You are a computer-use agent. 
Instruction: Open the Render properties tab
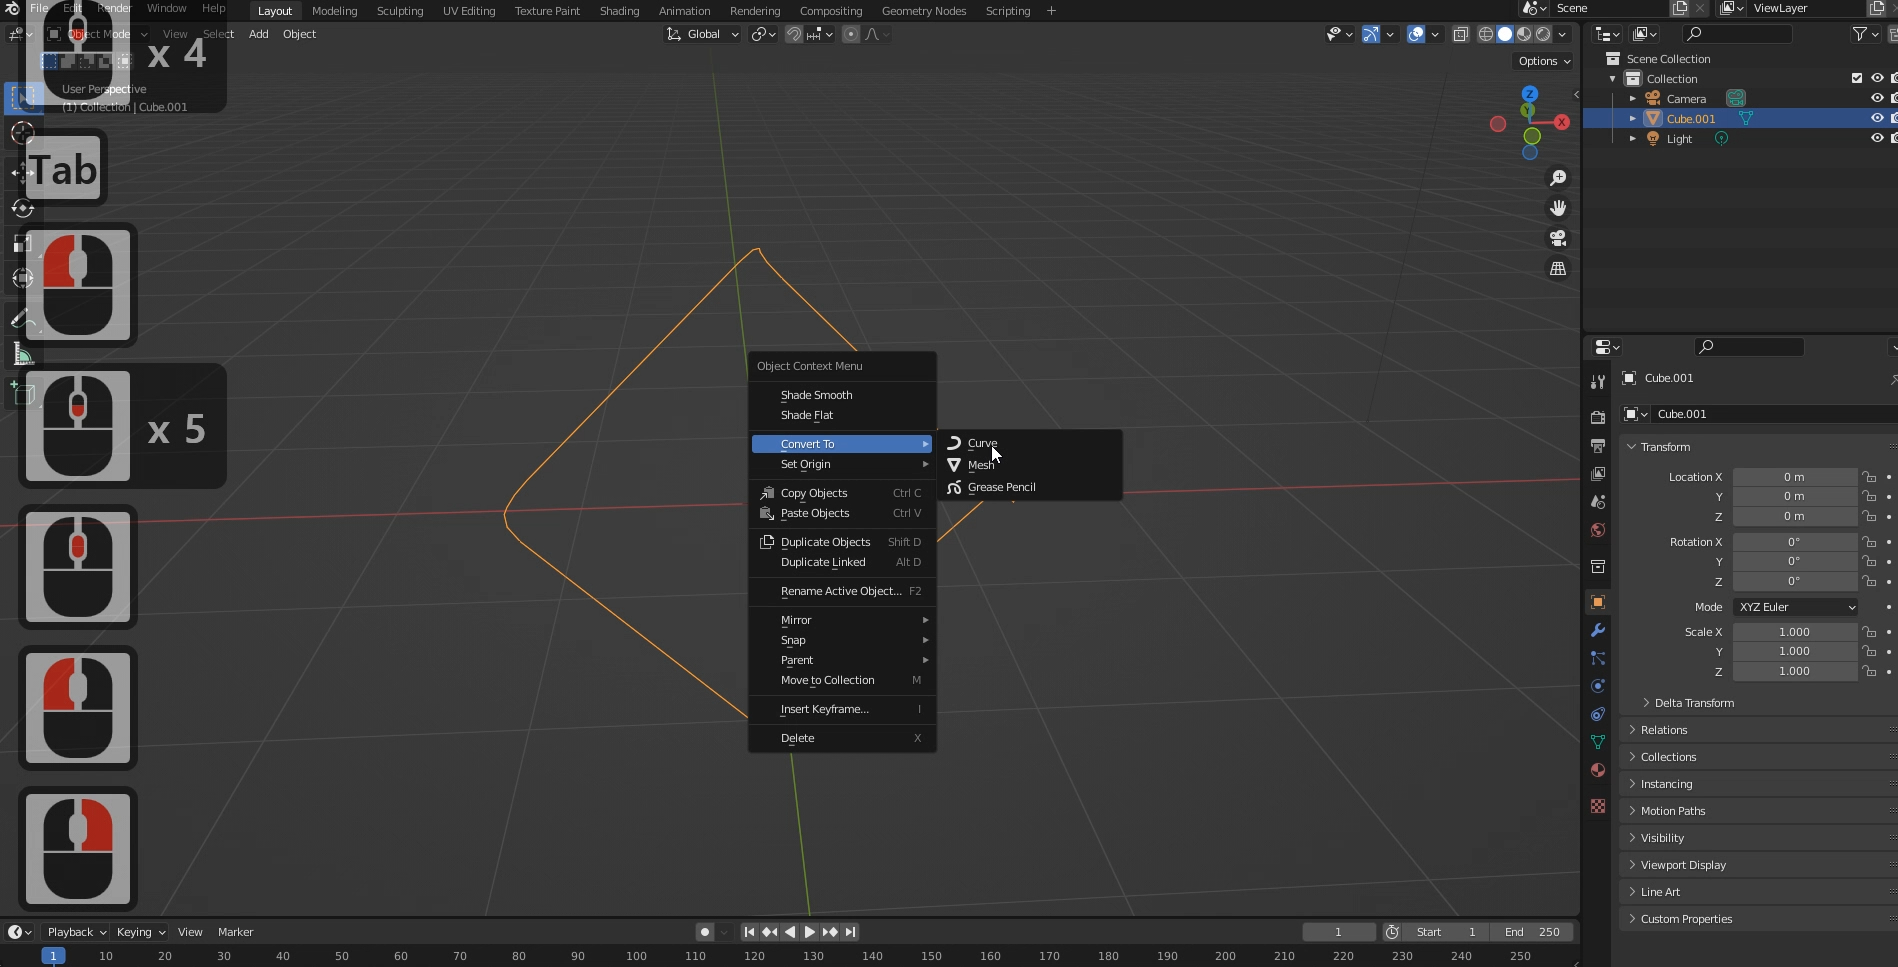[1598, 417]
